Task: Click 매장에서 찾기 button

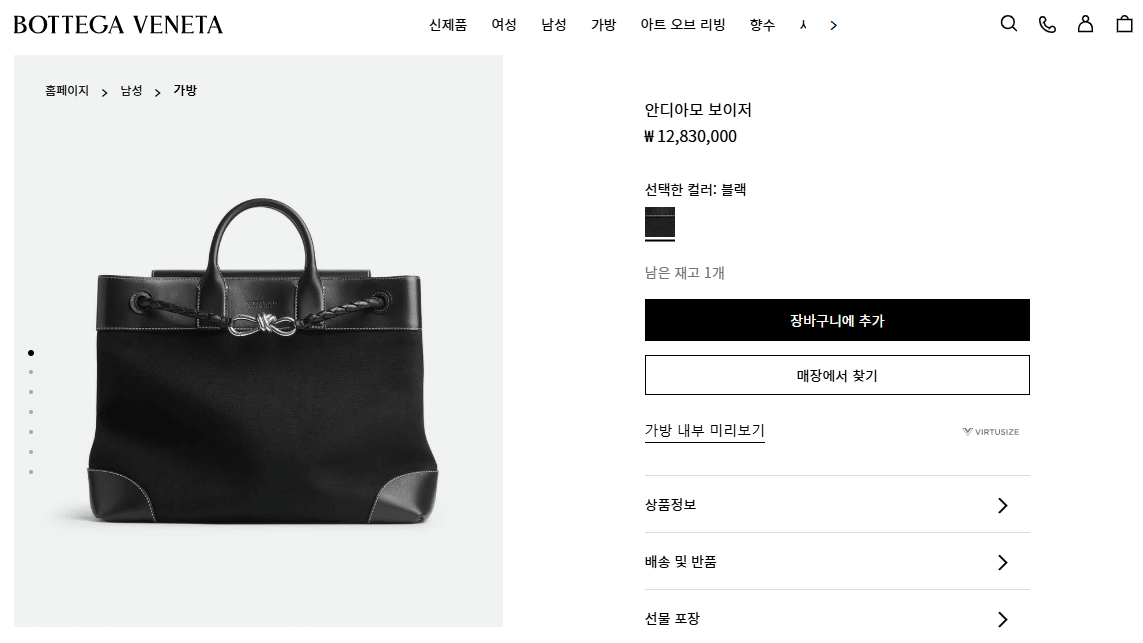Action: (837, 375)
